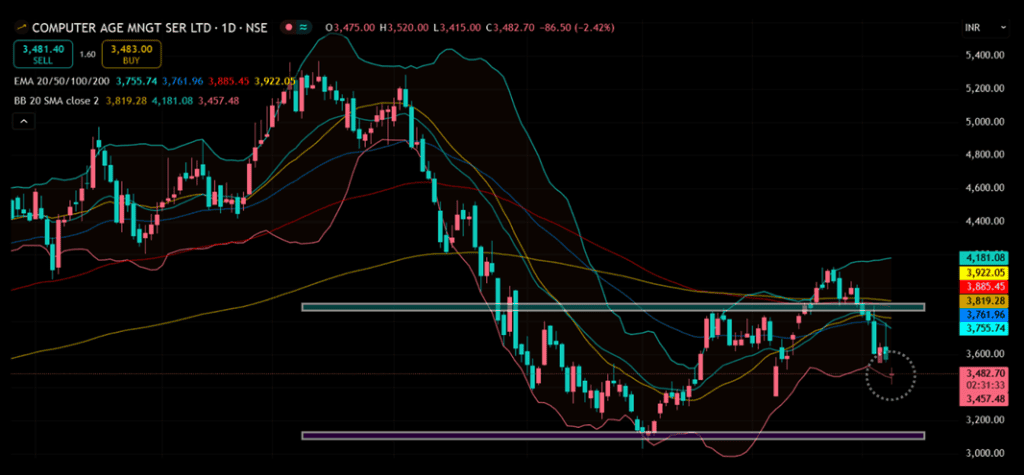Click the high price H3,520.00 in header
Screen dimensions: 1024x475
click(x=405, y=27)
